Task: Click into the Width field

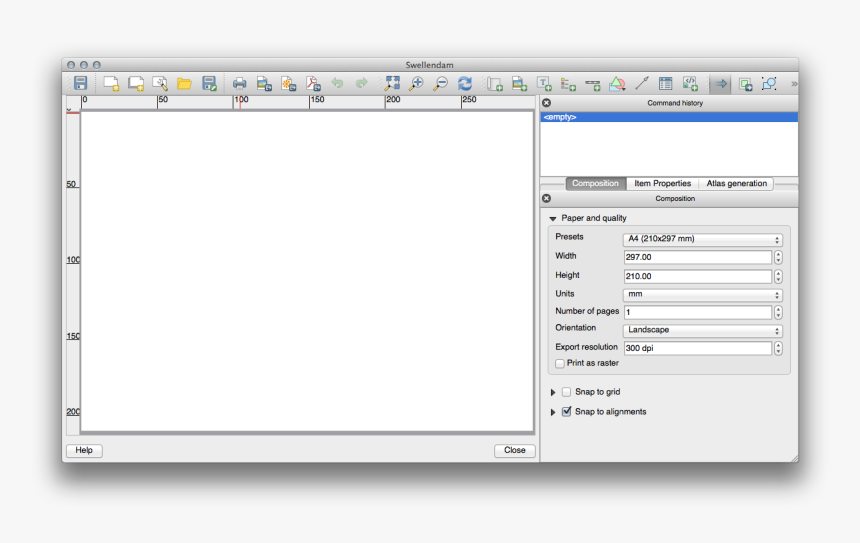Action: (698, 257)
